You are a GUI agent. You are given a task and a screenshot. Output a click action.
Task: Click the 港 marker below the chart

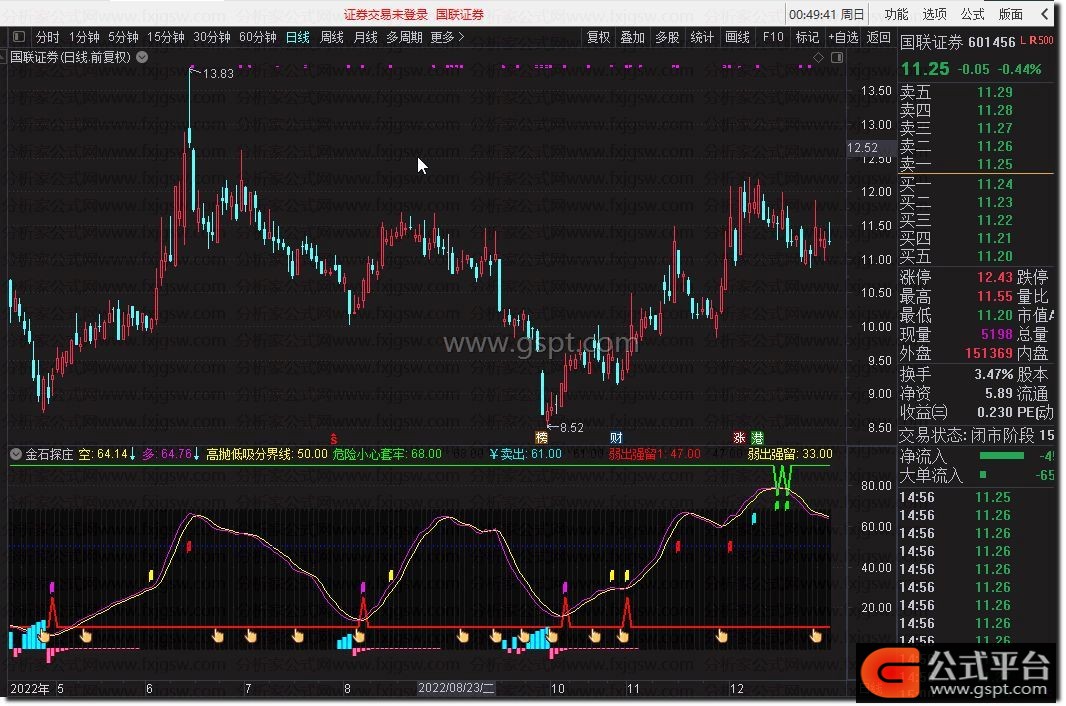click(x=757, y=437)
